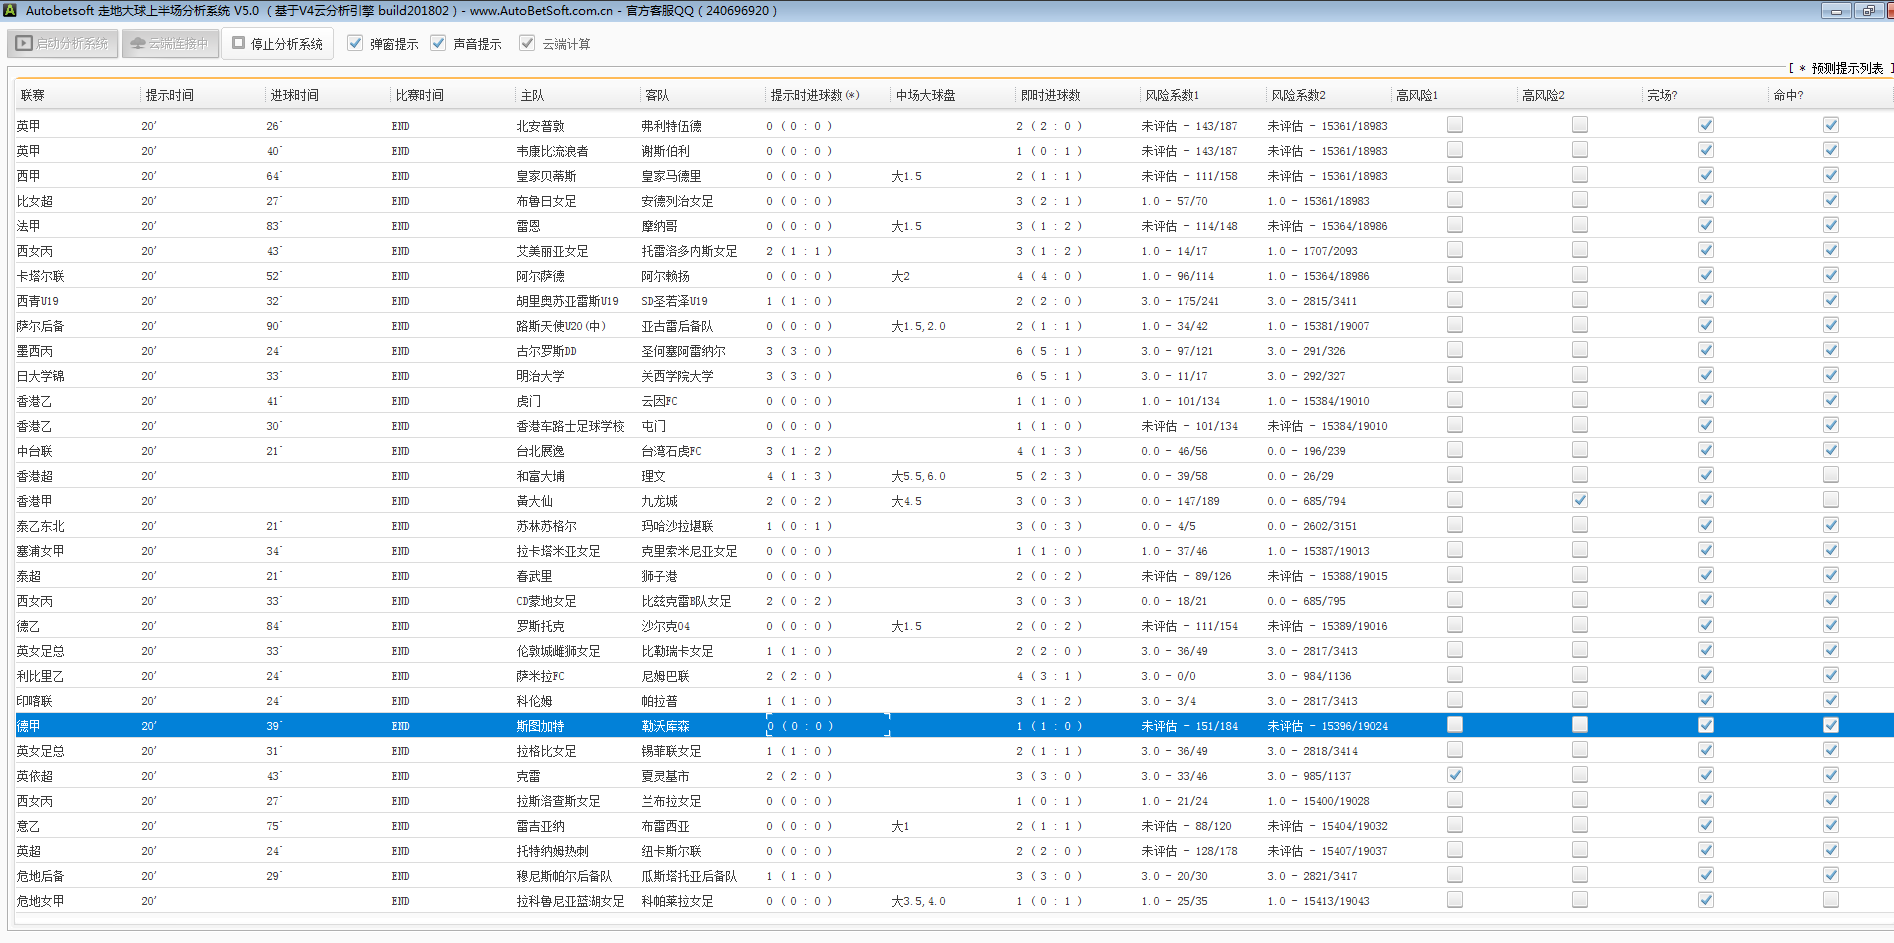
Task: Click the restore window button
Action: (x=1868, y=11)
